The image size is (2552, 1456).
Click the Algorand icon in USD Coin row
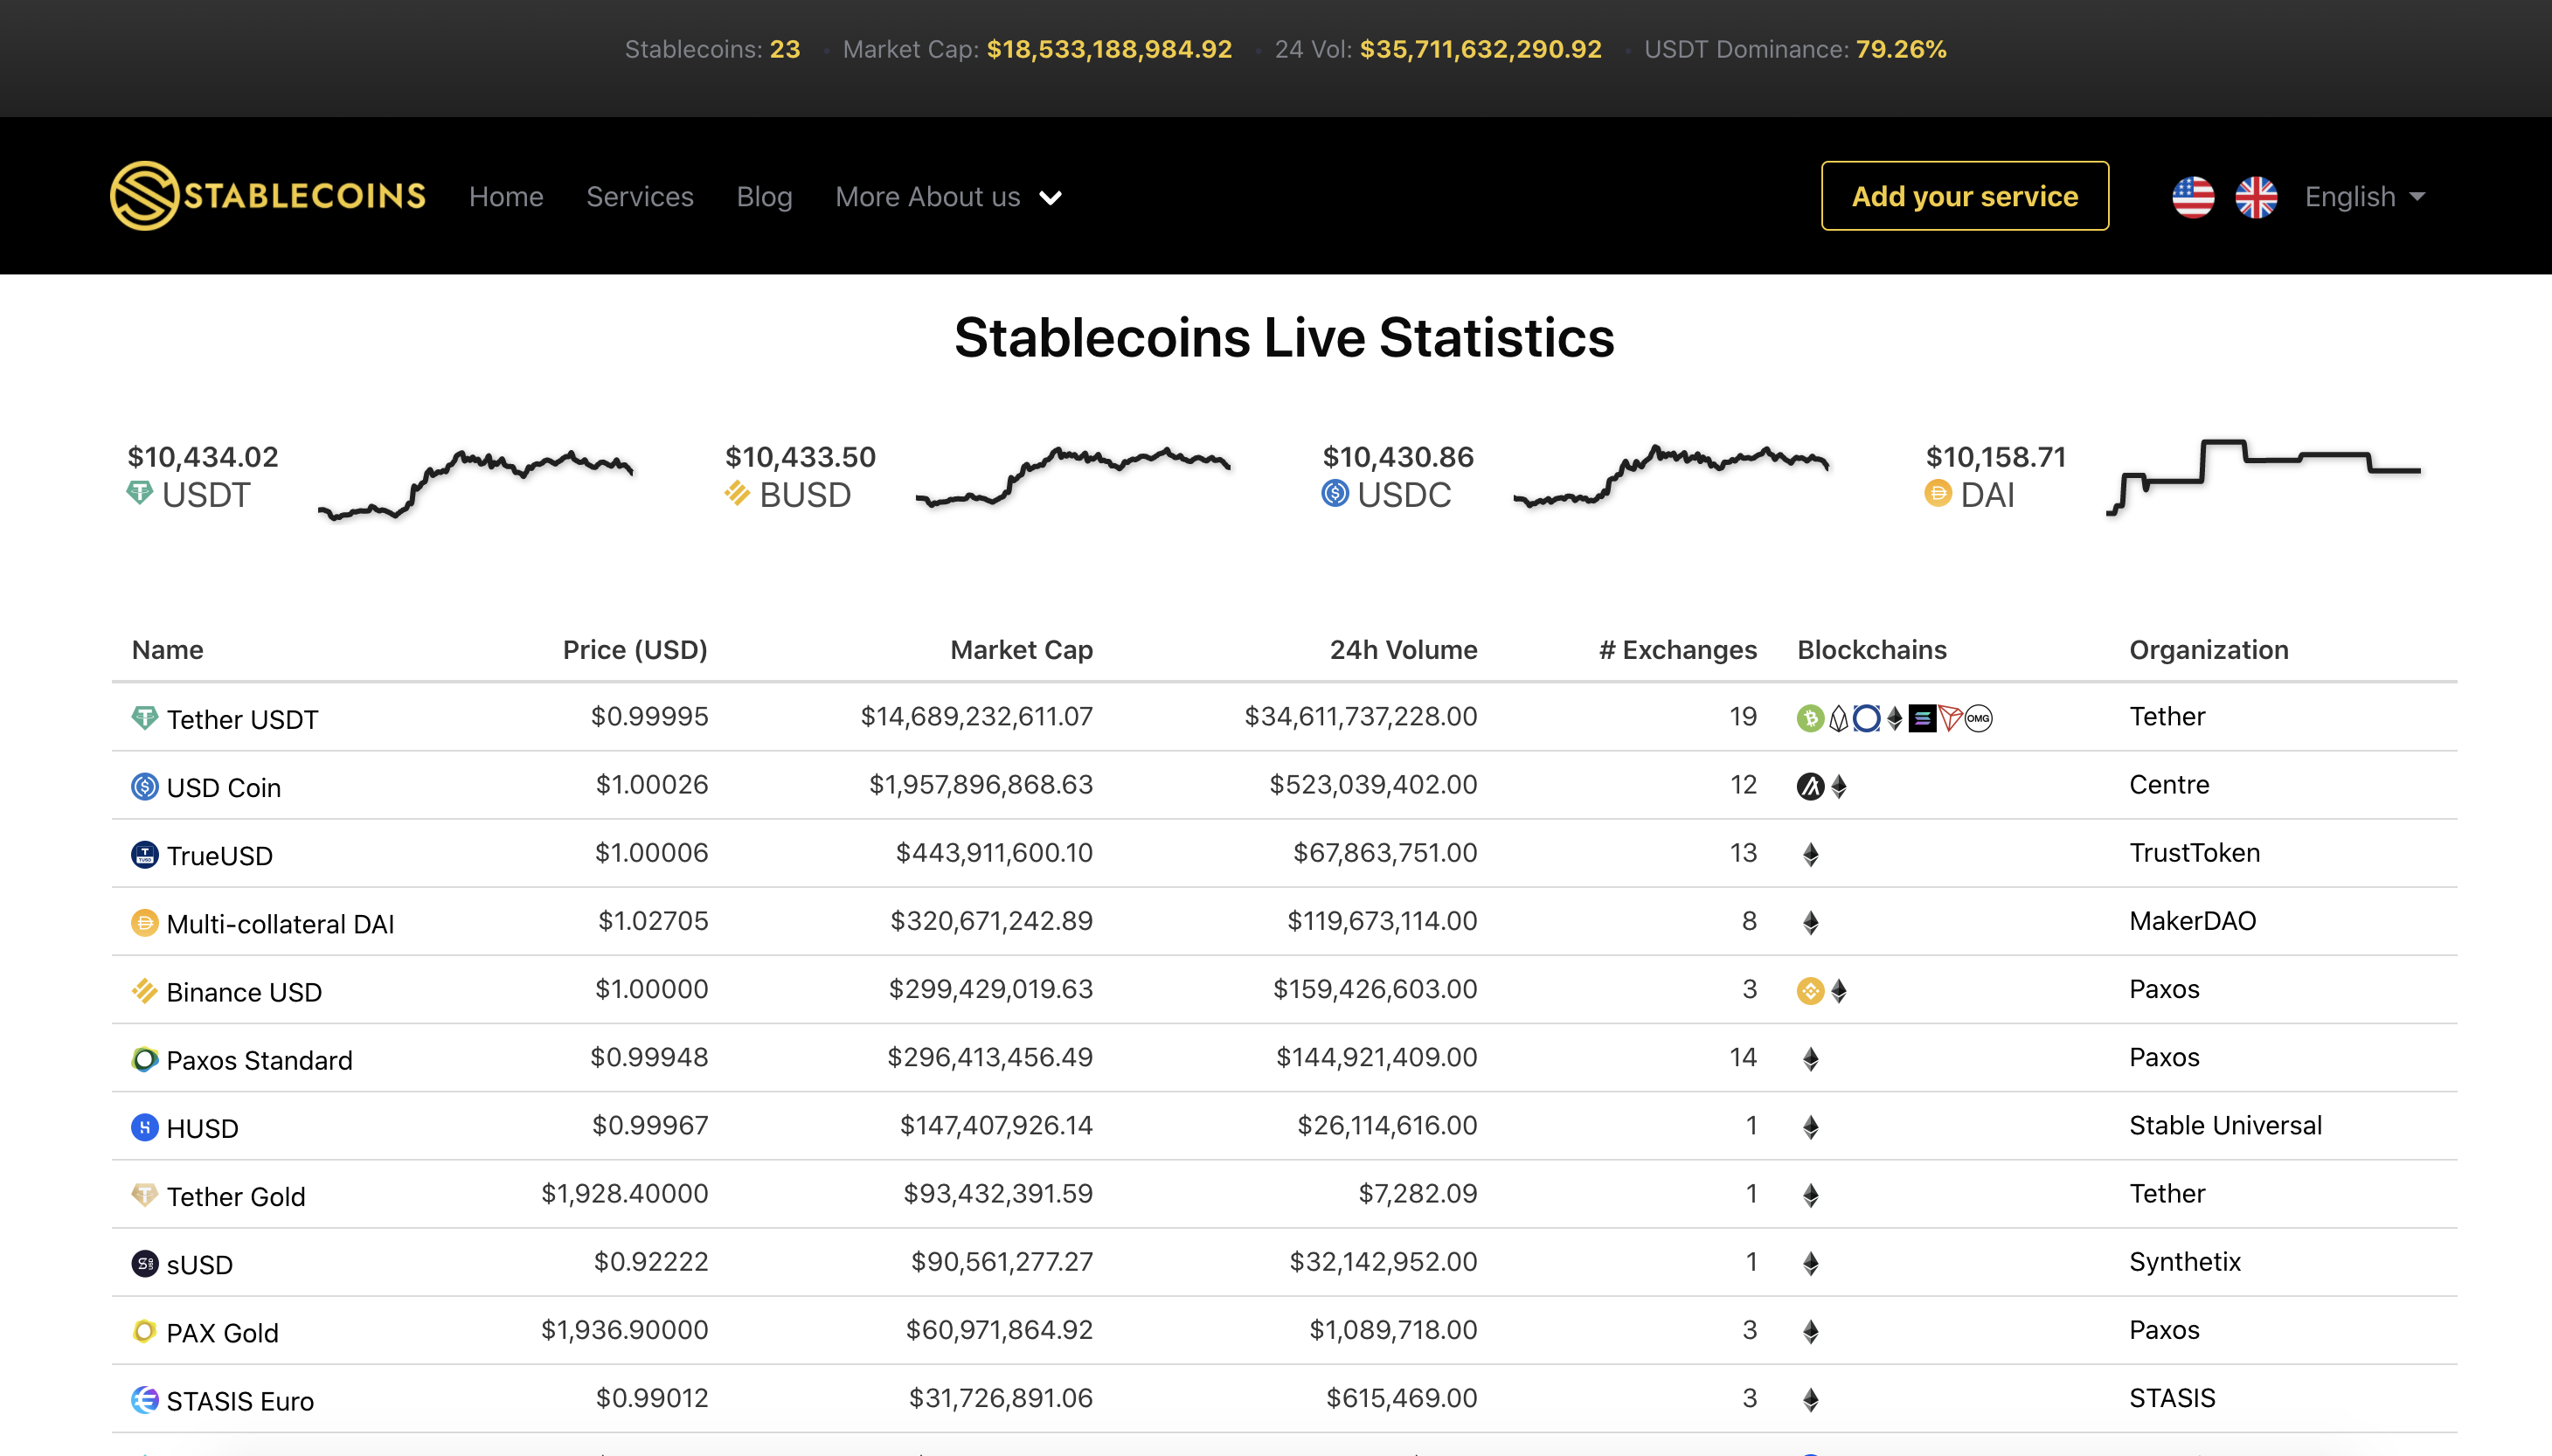tap(1810, 786)
